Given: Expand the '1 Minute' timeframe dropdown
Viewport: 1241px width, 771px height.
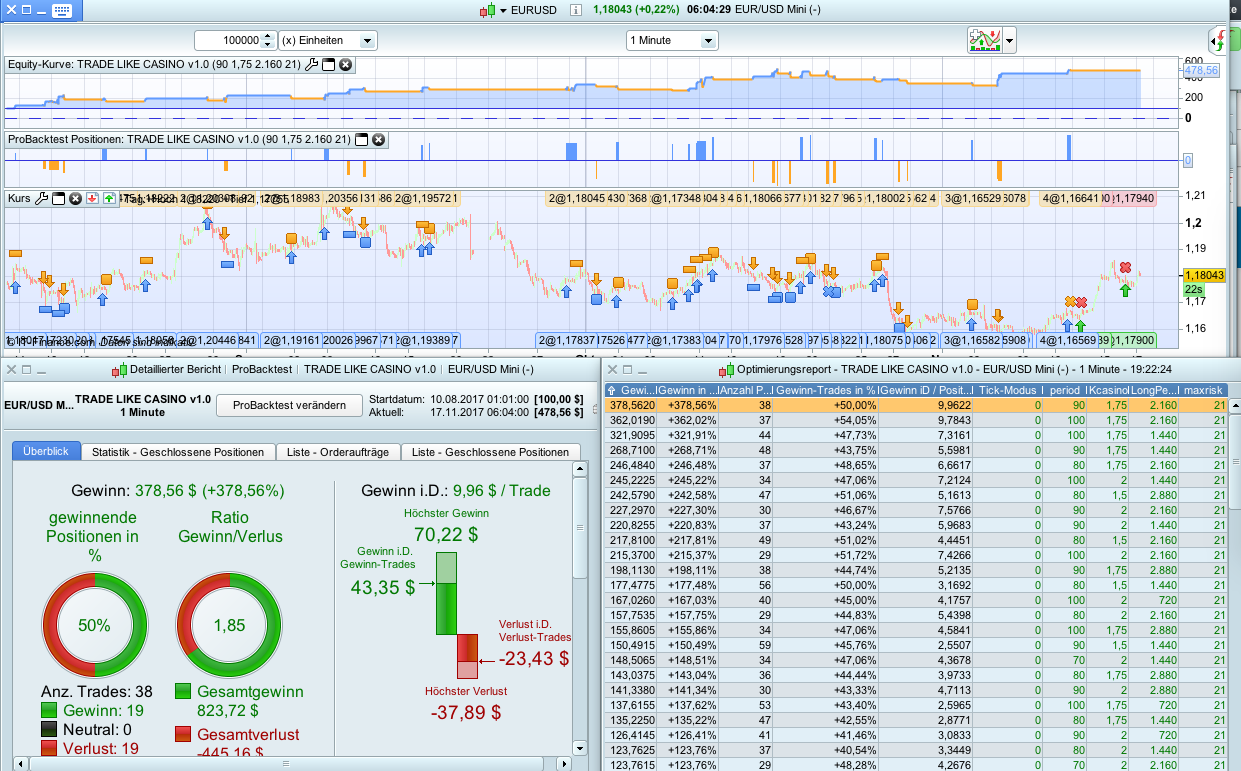Looking at the screenshot, I should (672, 41).
